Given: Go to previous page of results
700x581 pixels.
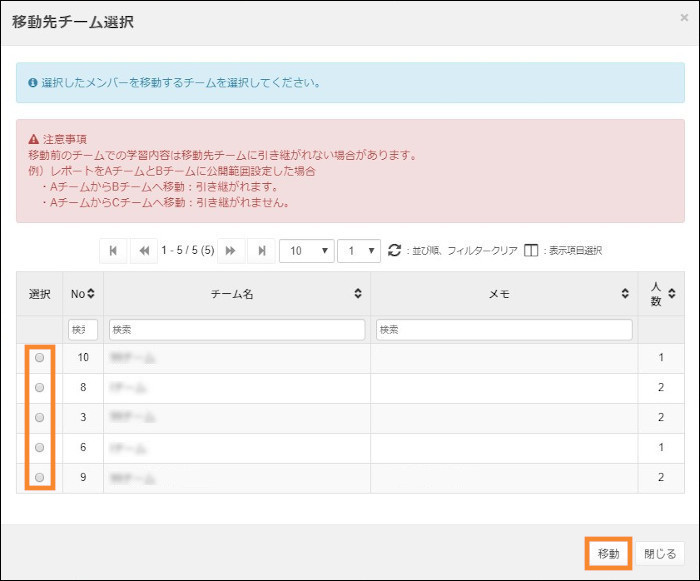Looking at the screenshot, I should 145,251.
